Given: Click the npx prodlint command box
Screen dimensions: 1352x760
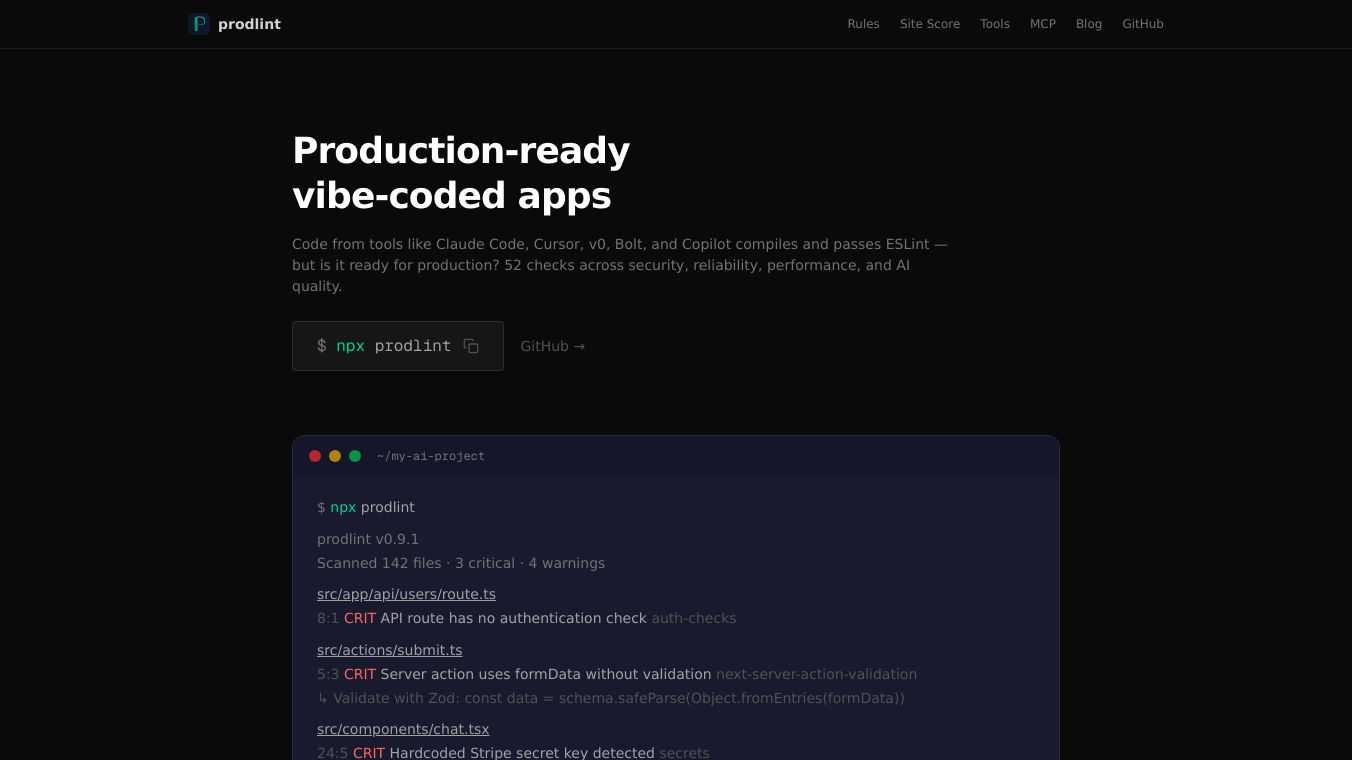Looking at the screenshot, I should (398, 346).
